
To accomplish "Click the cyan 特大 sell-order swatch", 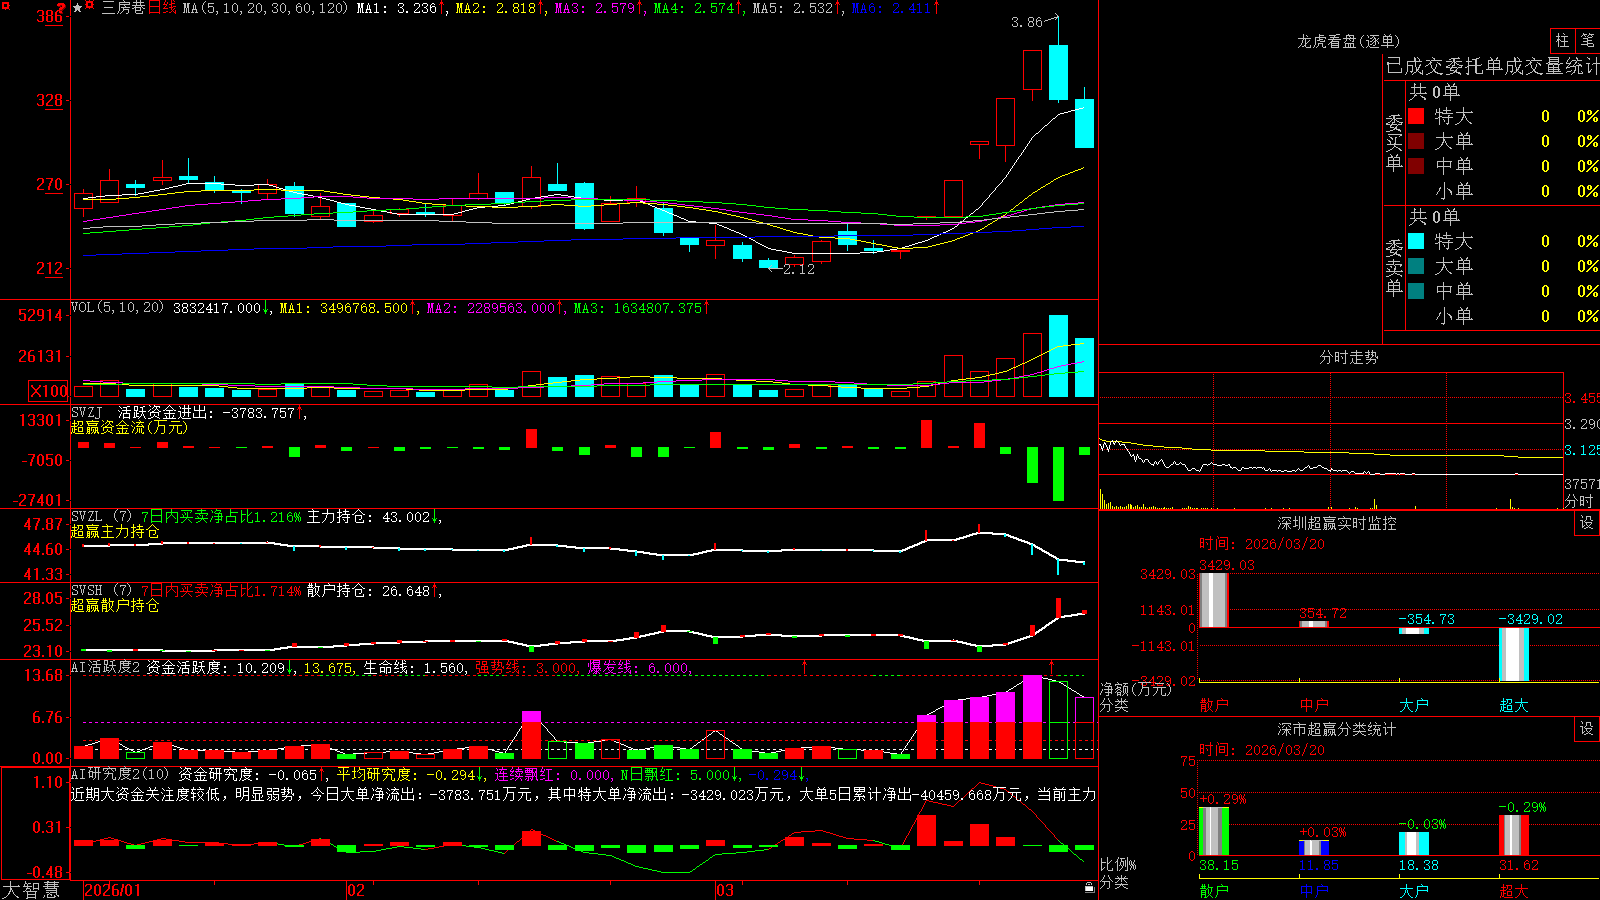I will click(x=1416, y=241).
